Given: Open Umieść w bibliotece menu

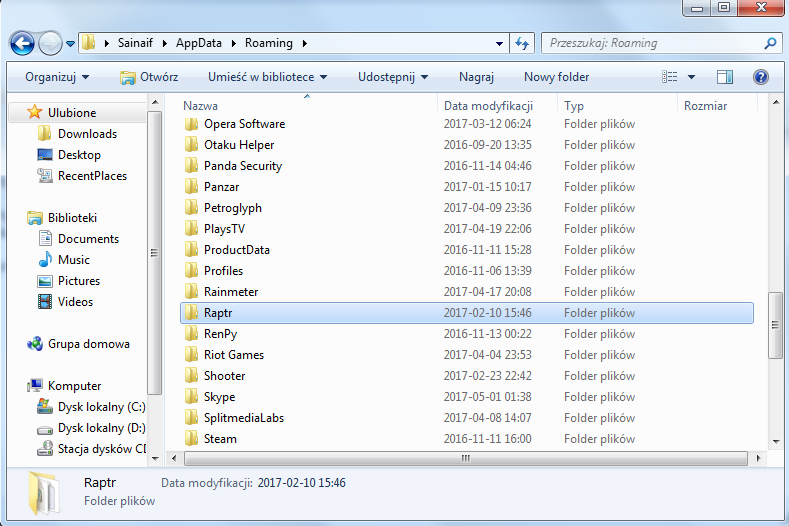Looking at the screenshot, I should tap(267, 77).
